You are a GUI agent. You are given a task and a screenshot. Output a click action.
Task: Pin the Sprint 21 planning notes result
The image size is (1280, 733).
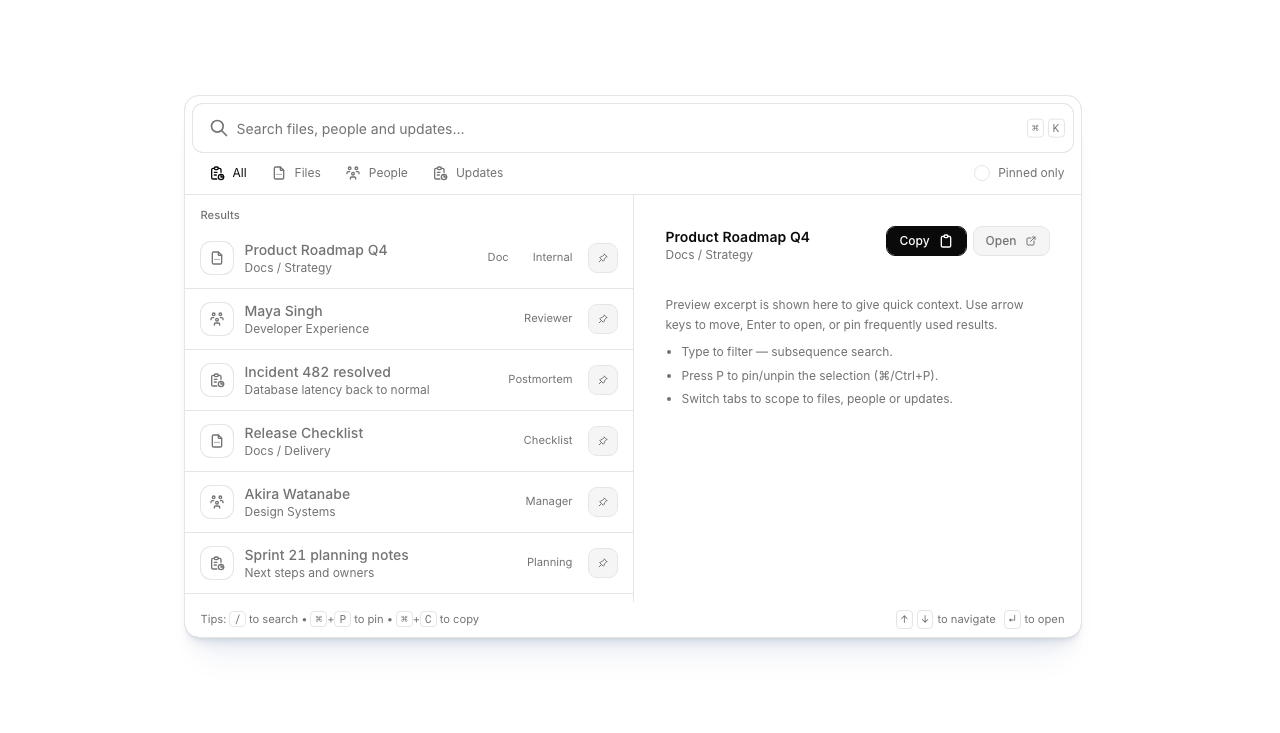[x=602, y=563]
